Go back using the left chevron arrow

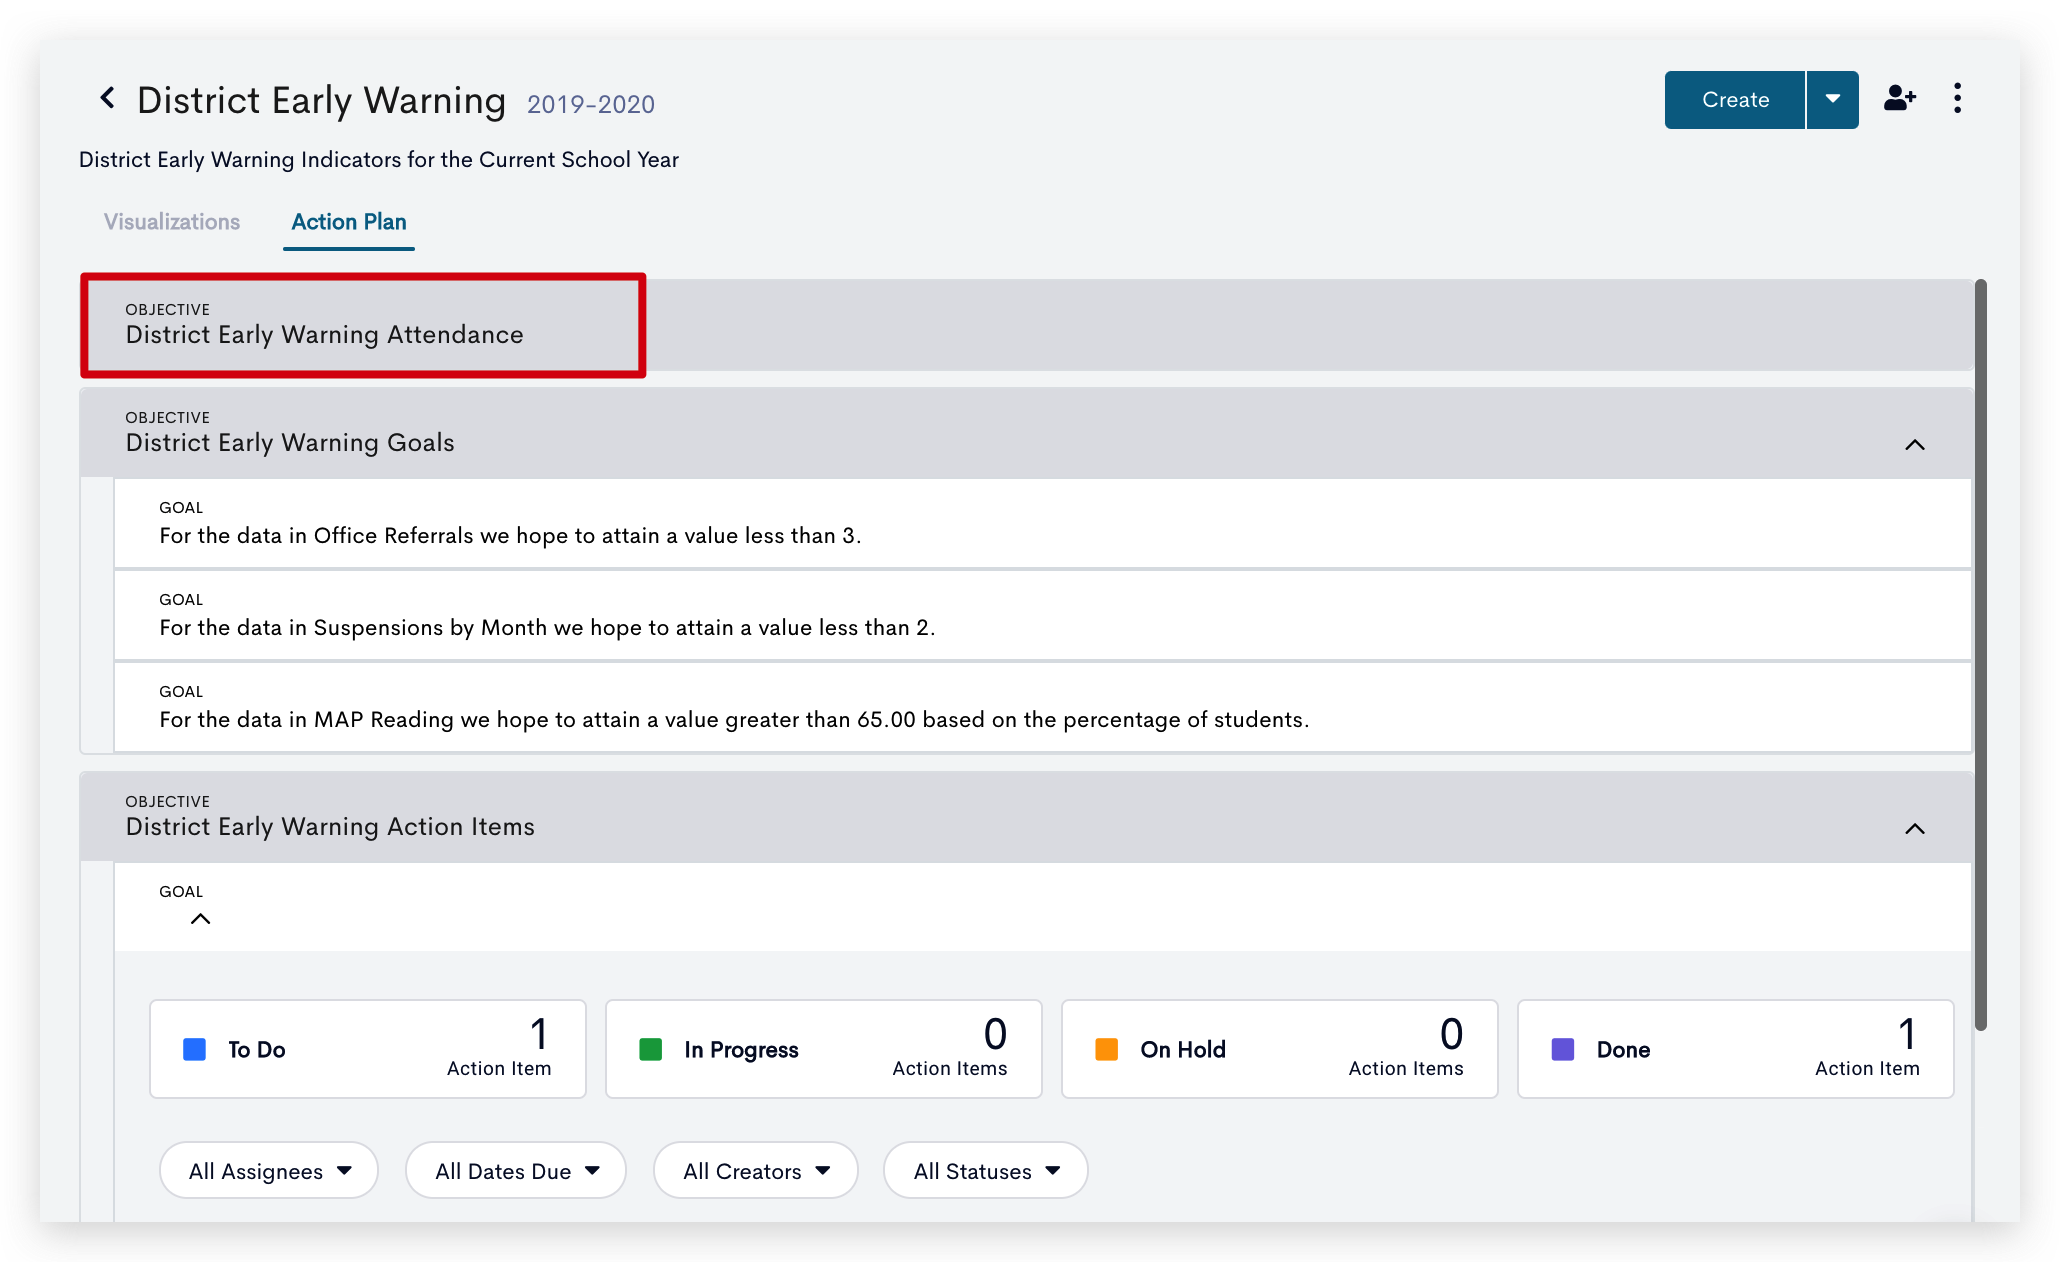point(108,98)
